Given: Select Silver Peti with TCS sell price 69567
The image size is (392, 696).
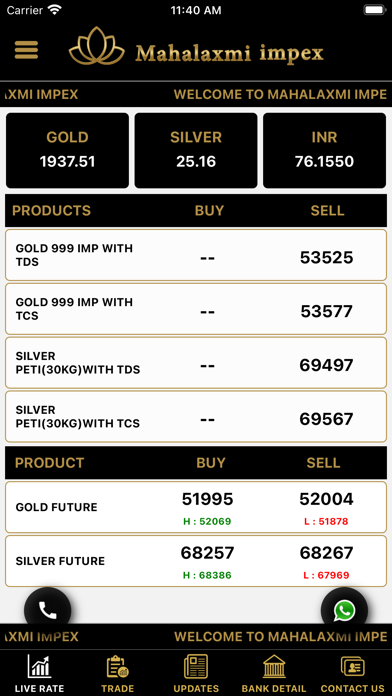Looking at the screenshot, I should point(326,419).
